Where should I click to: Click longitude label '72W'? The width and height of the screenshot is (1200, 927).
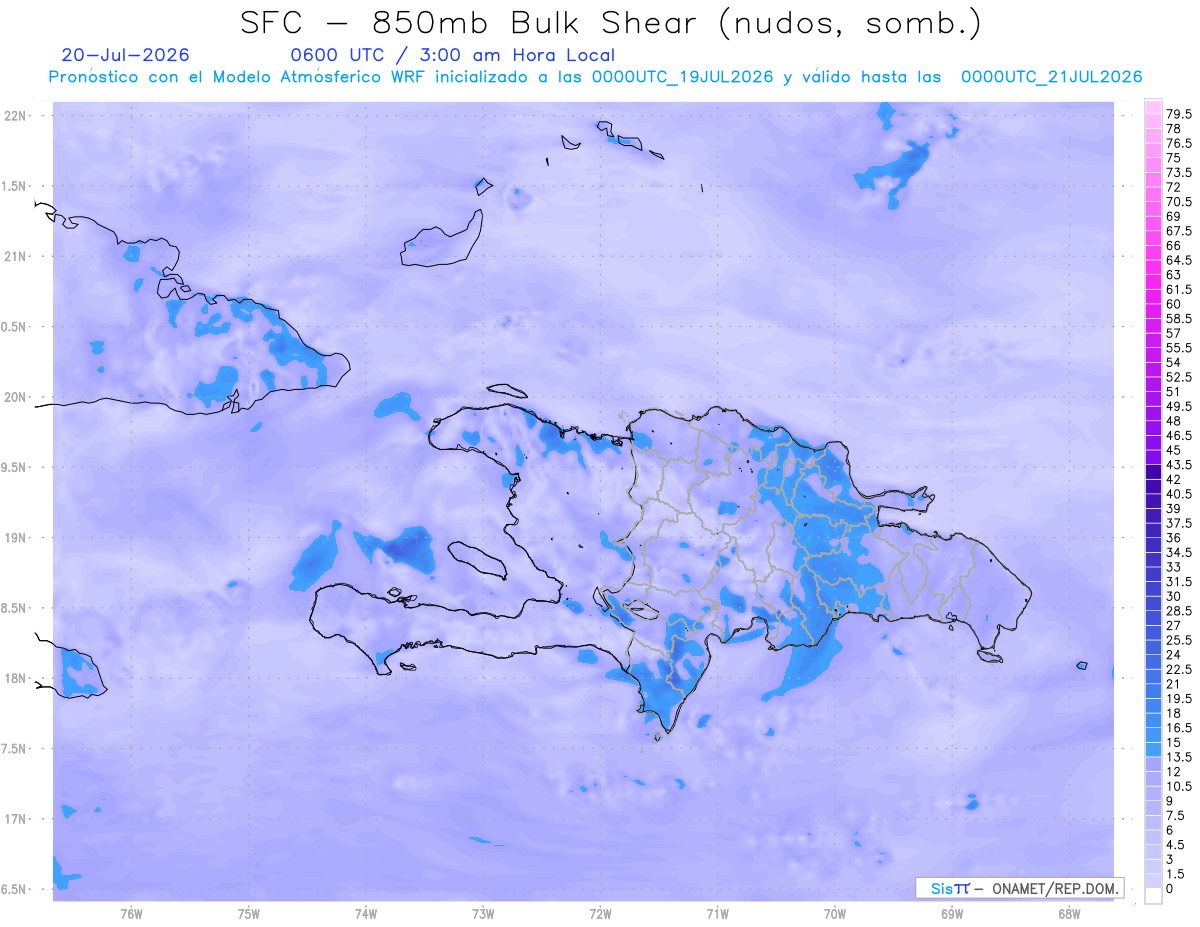600,914
